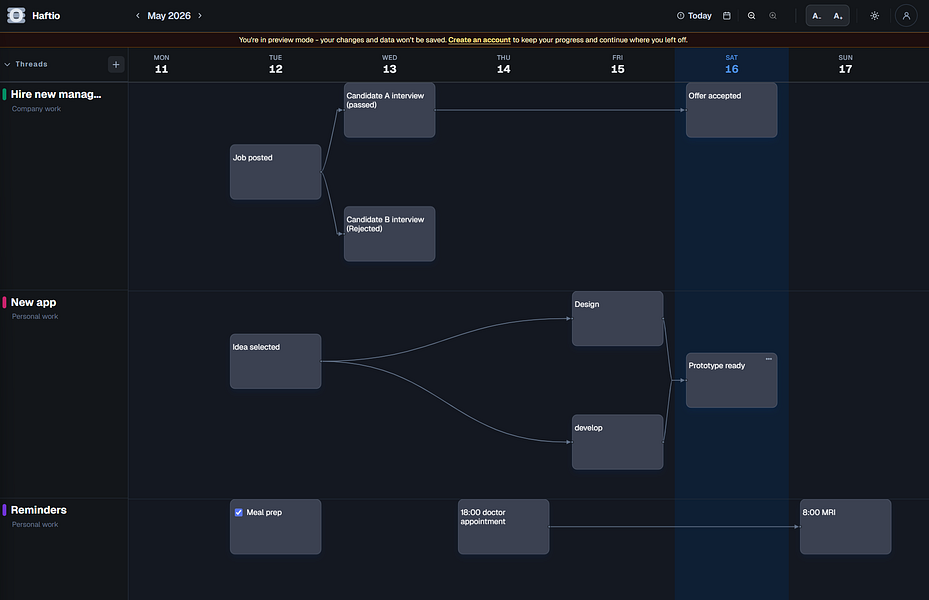Click the Haftio logo icon

click(16, 15)
